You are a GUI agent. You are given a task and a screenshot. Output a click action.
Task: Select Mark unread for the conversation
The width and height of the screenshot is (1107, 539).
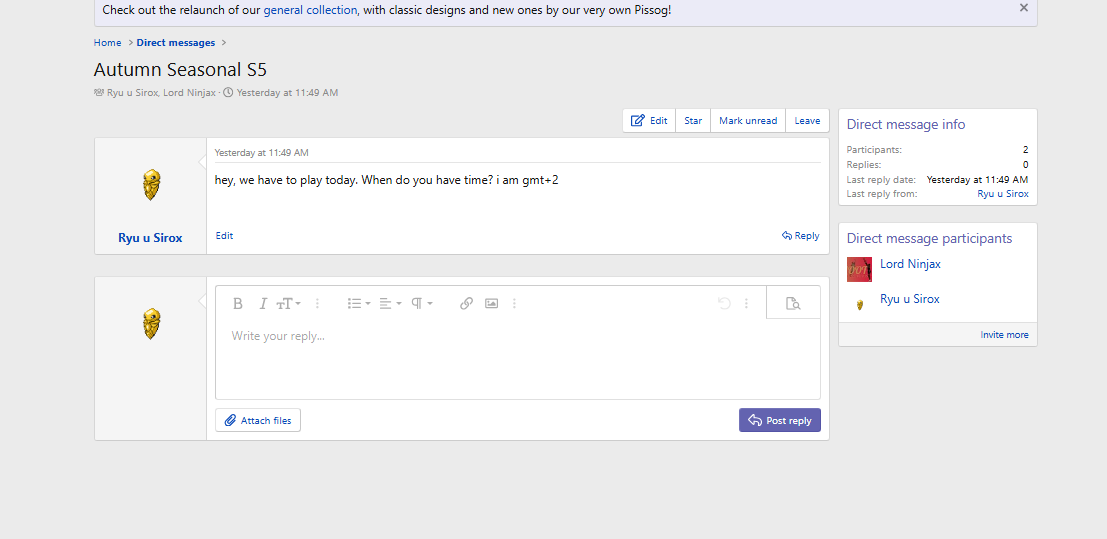tap(748, 121)
